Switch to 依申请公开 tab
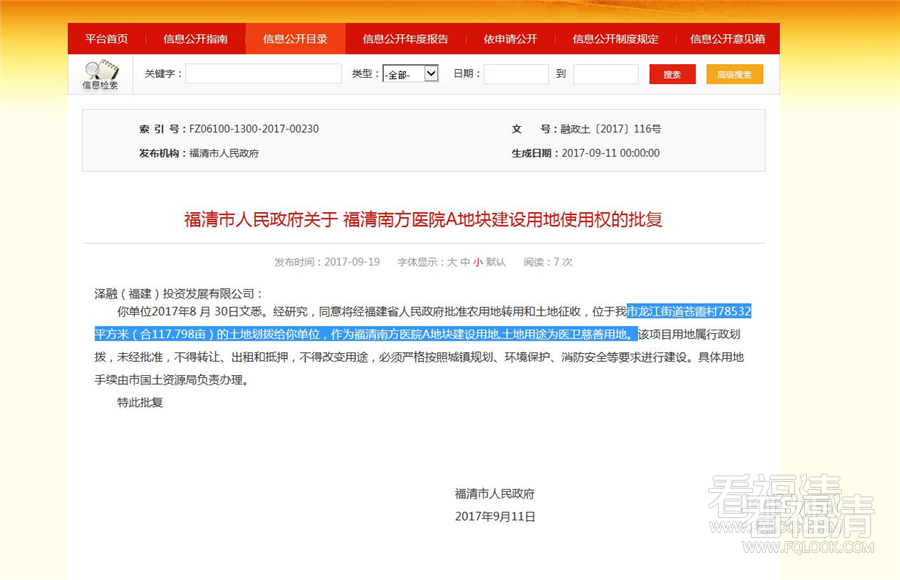 [x=510, y=39]
